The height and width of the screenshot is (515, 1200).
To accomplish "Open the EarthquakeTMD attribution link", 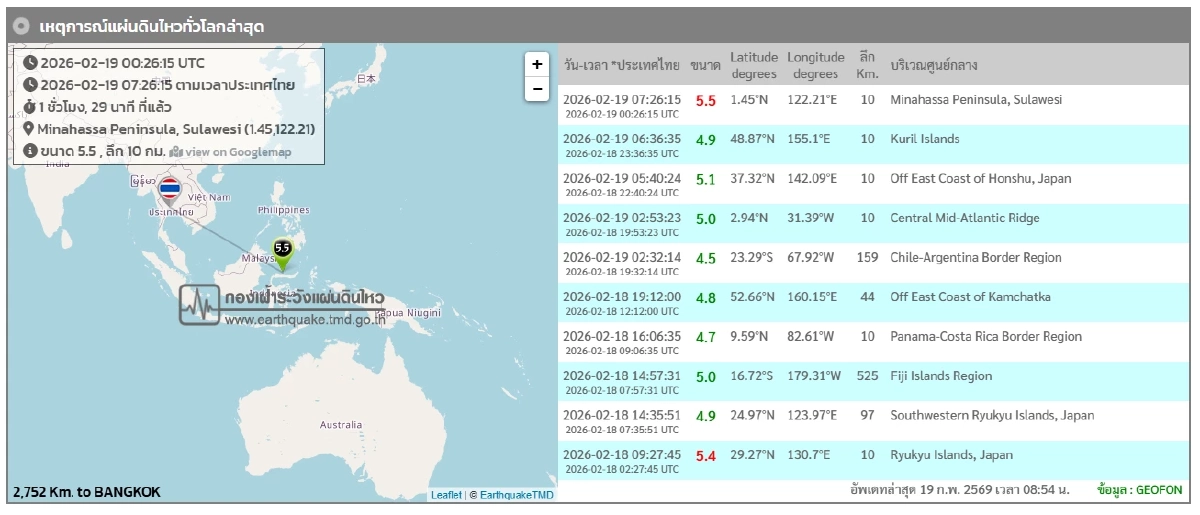I will 516,495.
